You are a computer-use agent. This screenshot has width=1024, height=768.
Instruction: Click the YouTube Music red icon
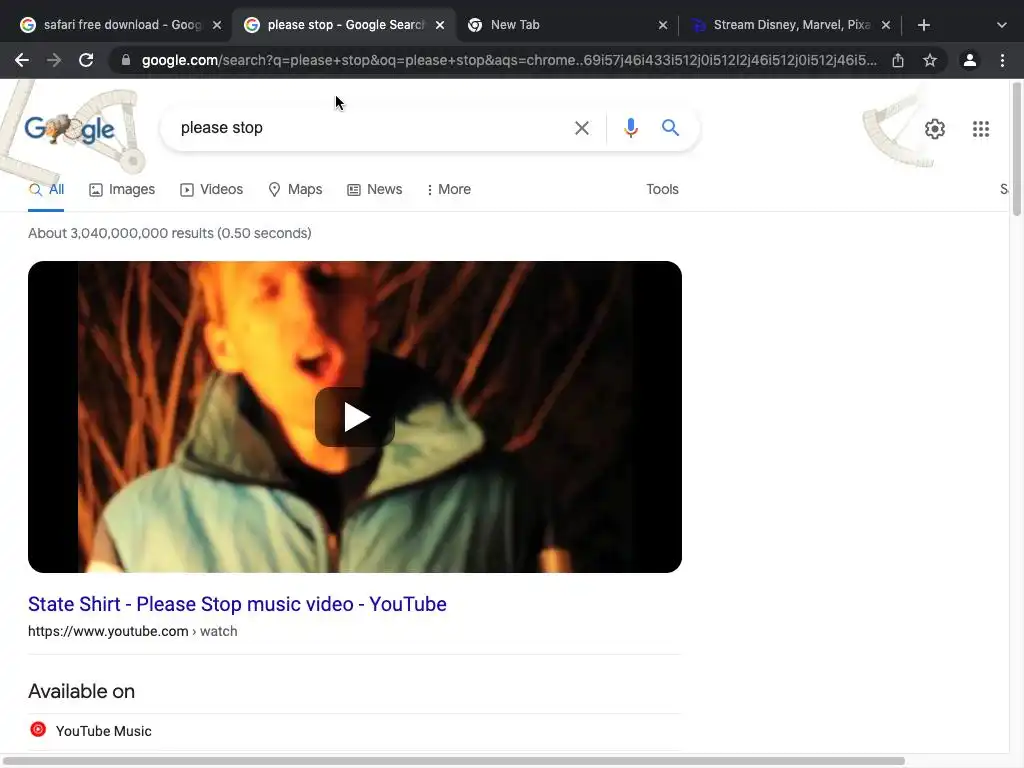coord(39,729)
